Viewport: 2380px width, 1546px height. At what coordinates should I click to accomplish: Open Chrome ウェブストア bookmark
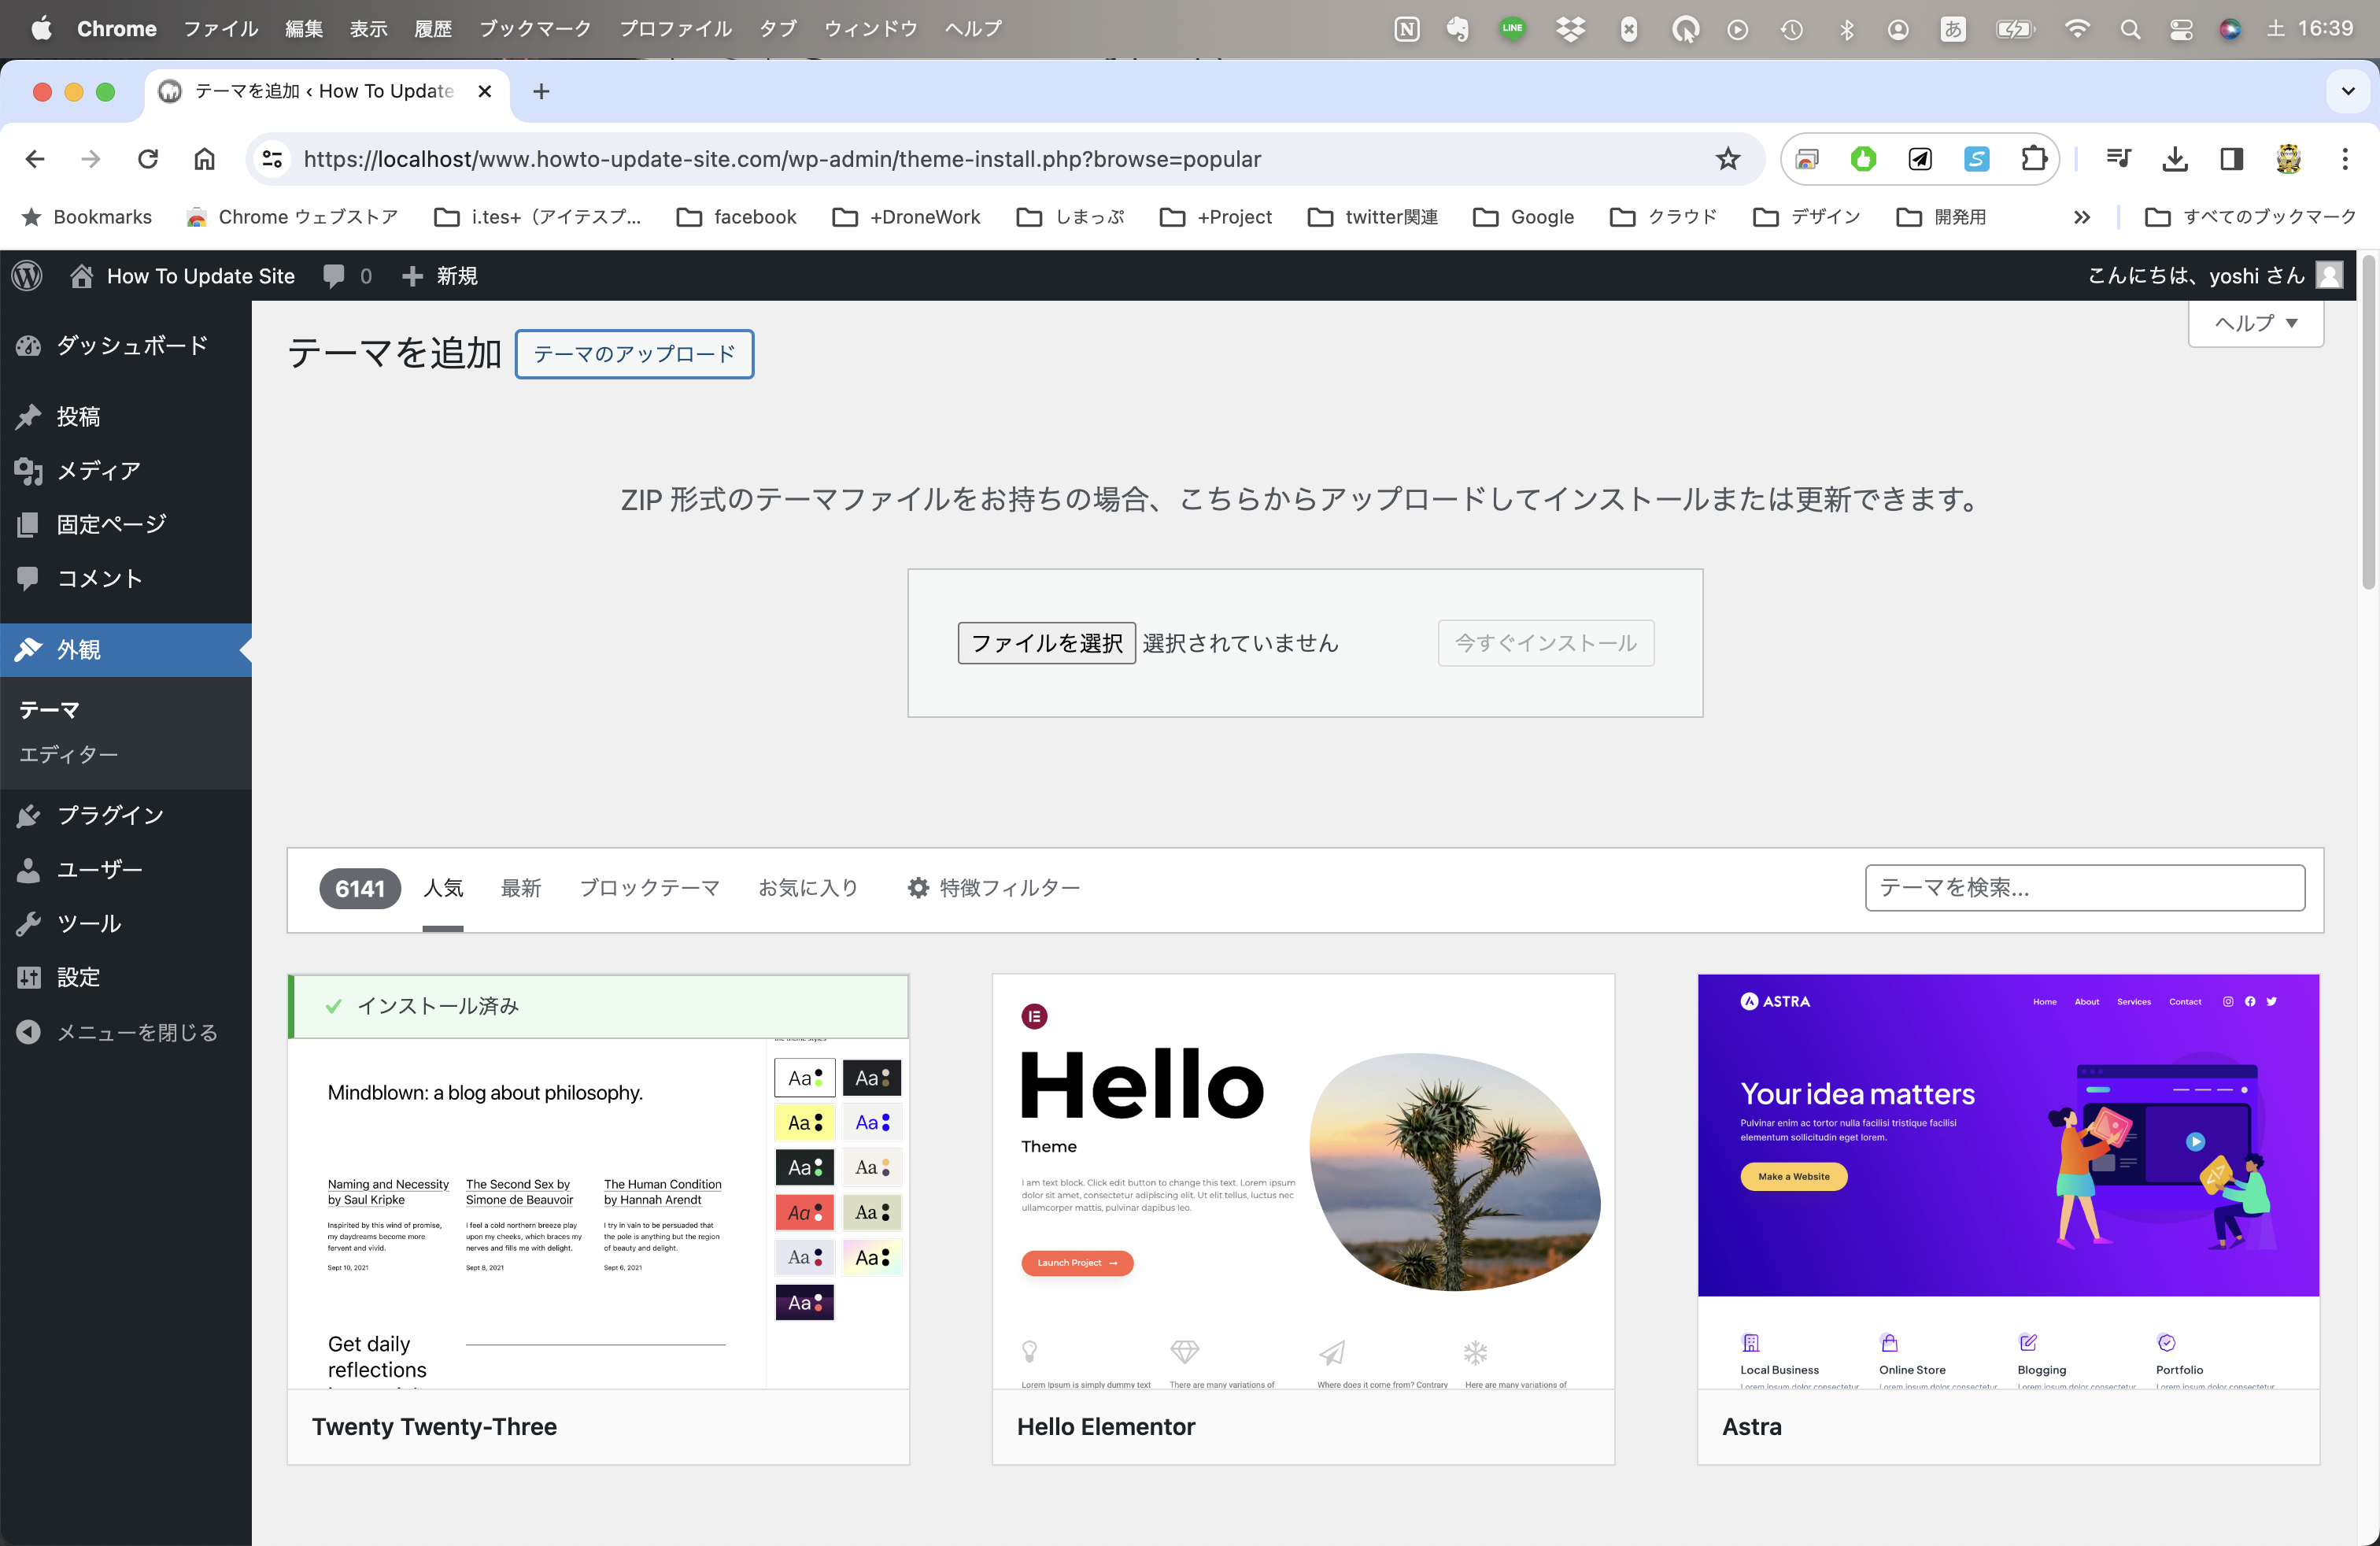[x=292, y=217]
